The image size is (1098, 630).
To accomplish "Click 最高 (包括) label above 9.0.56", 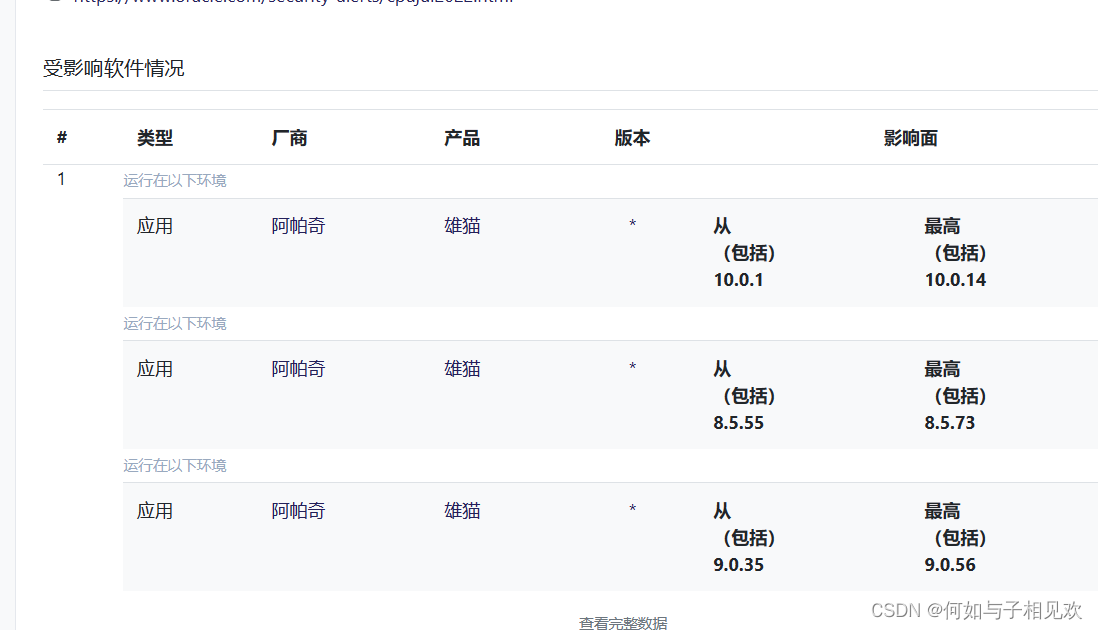I will click(x=955, y=524).
